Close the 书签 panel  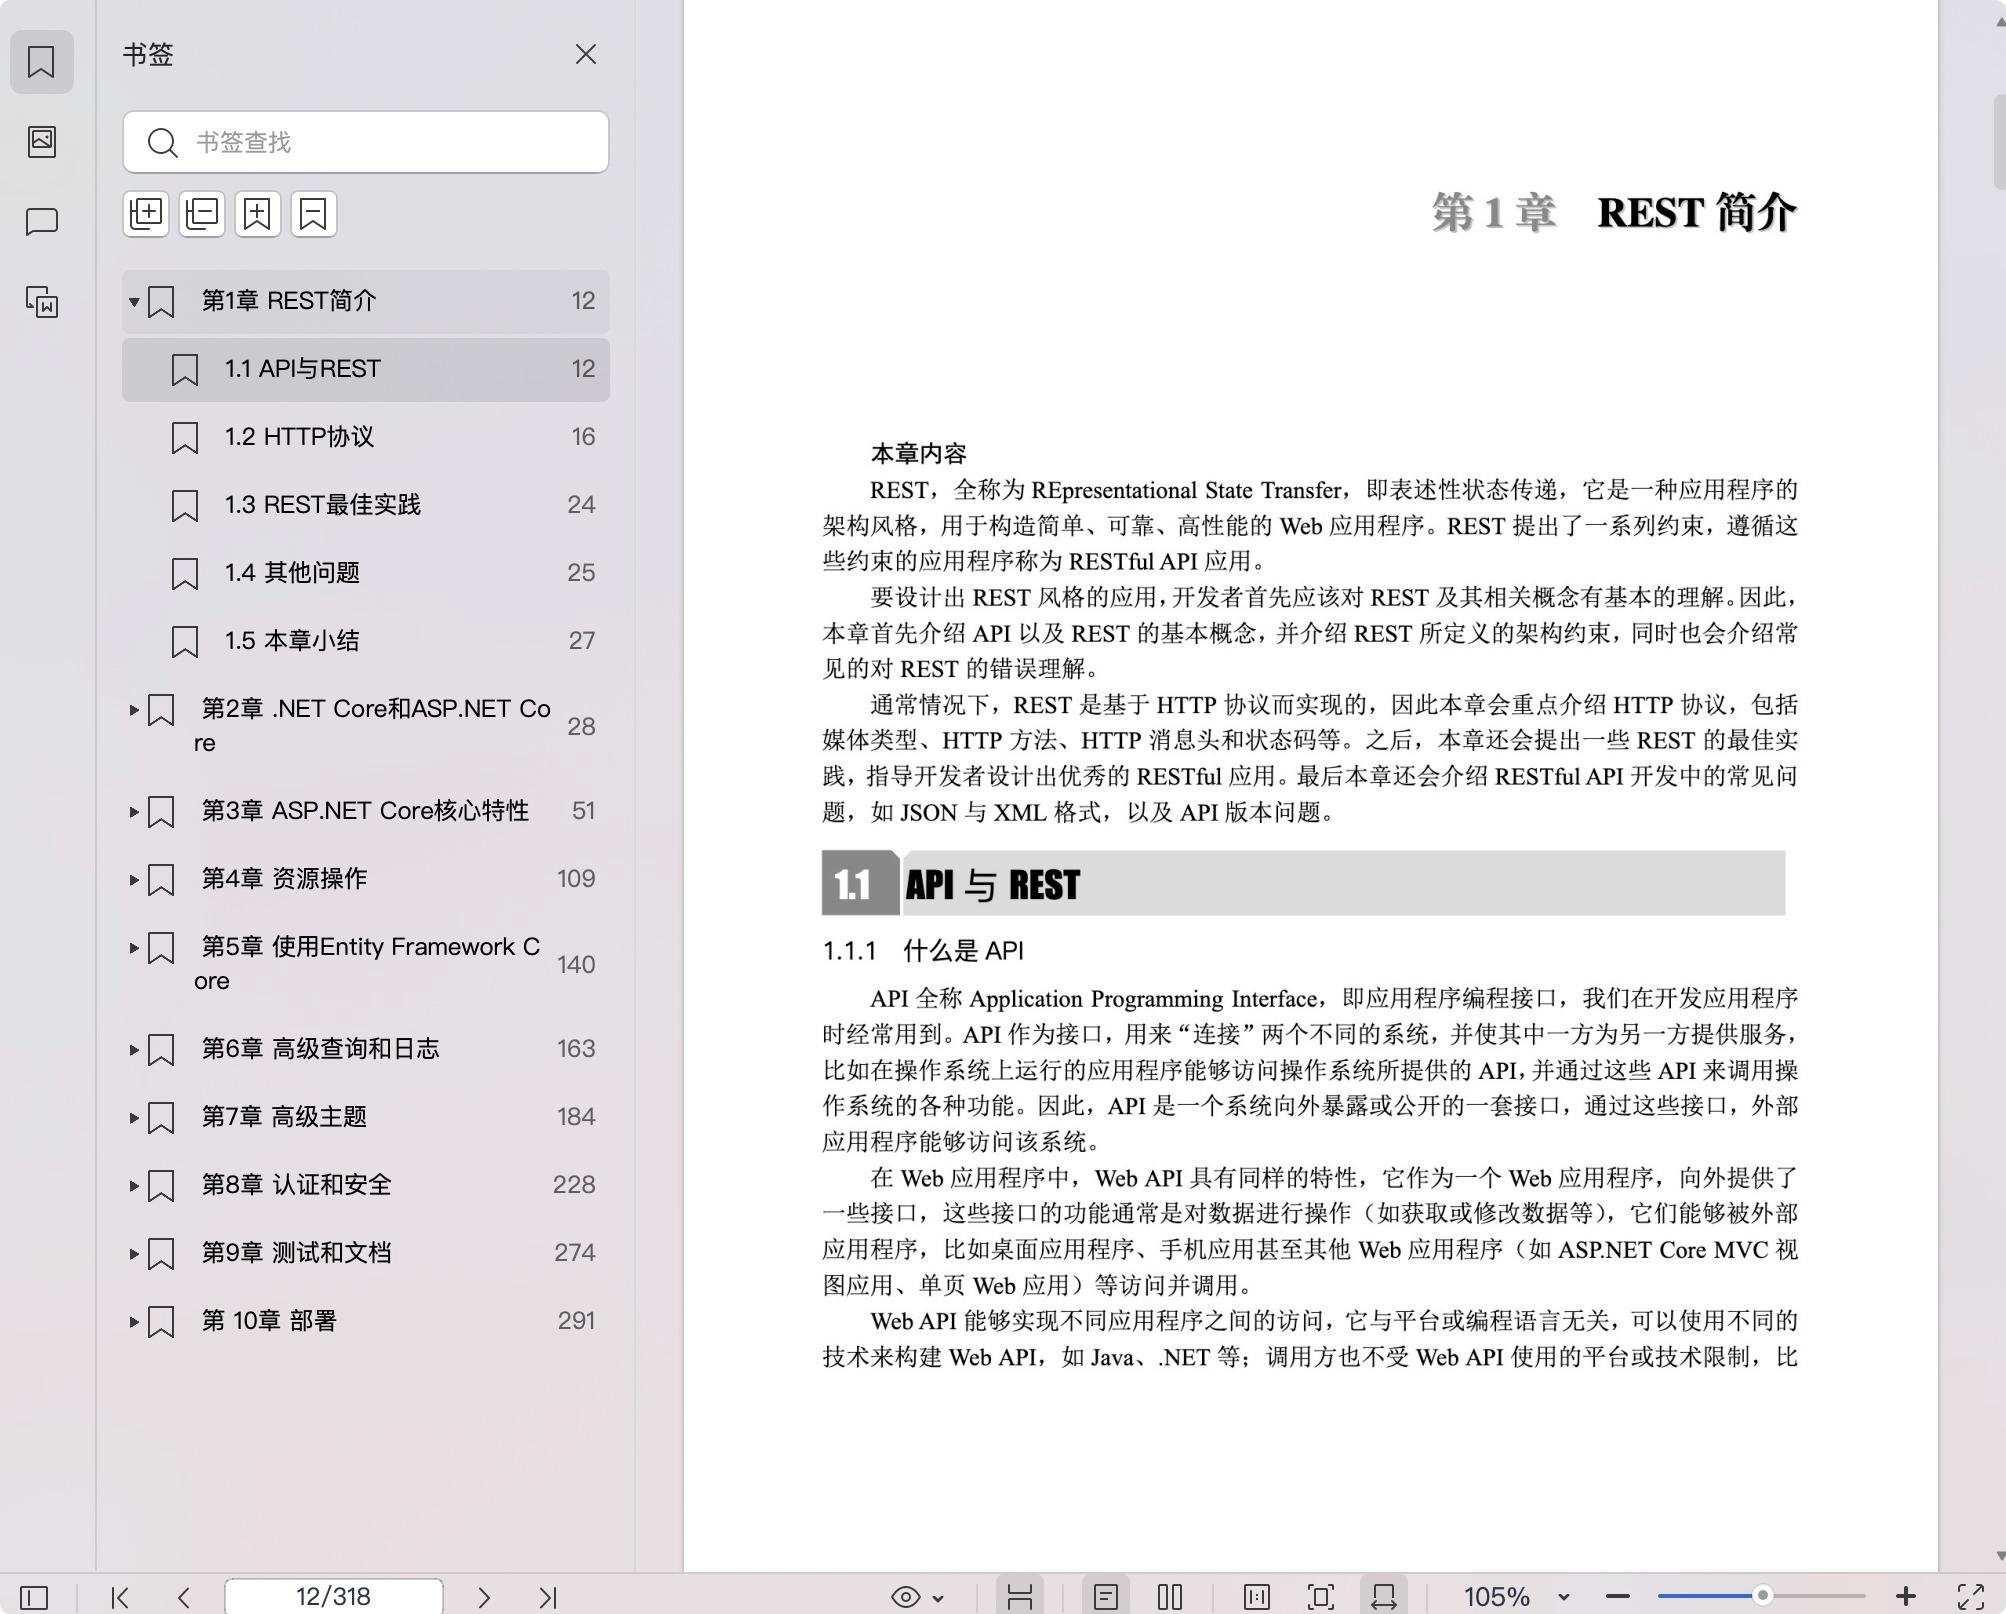tap(586, 54)
